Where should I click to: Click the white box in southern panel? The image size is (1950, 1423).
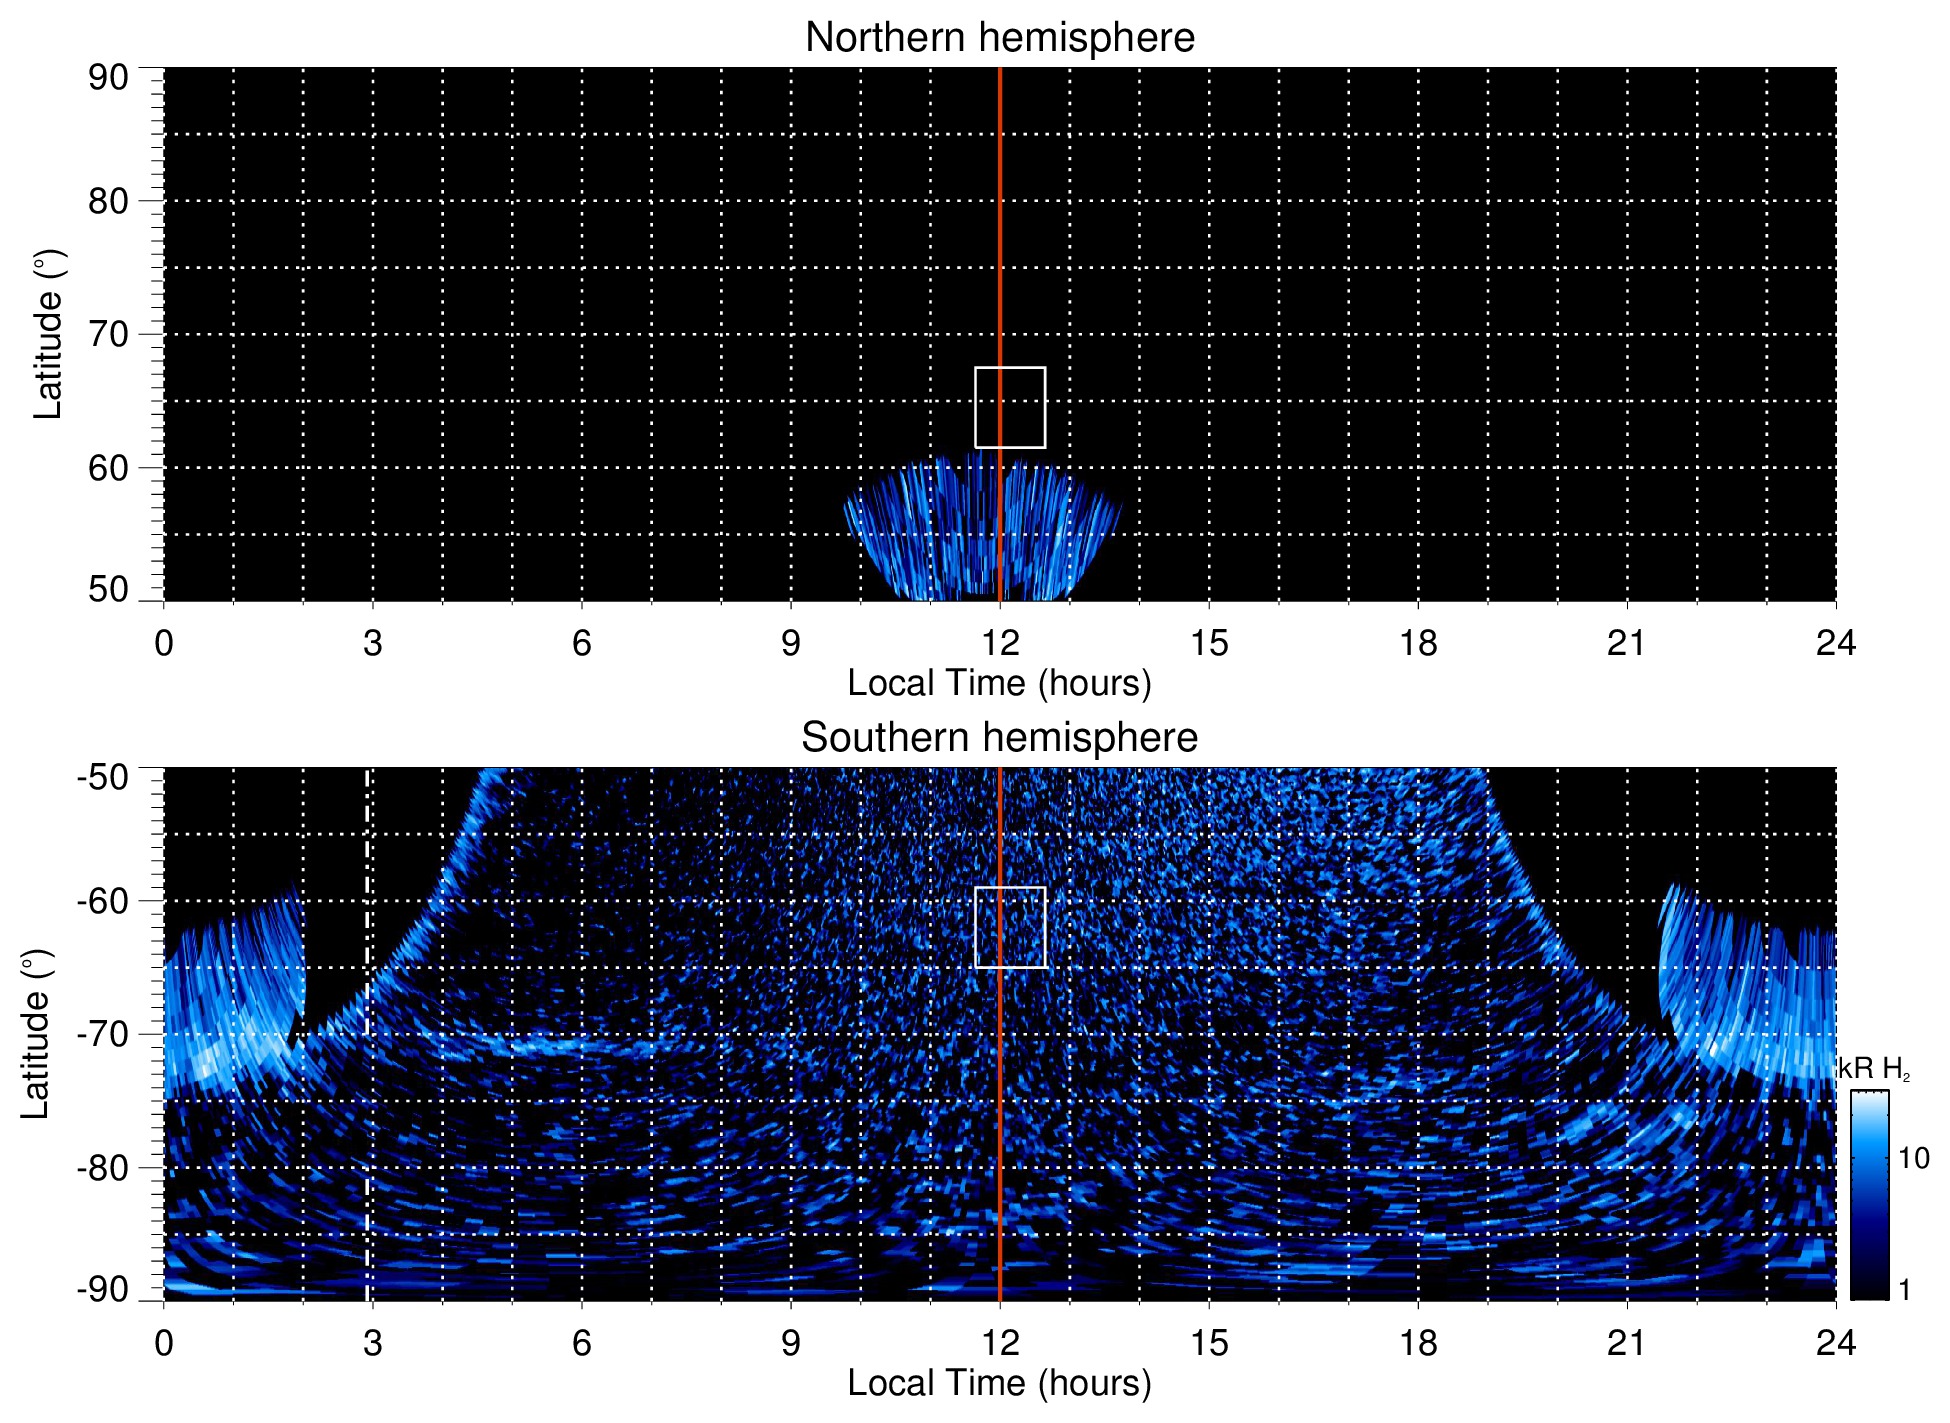point(1010,927)
